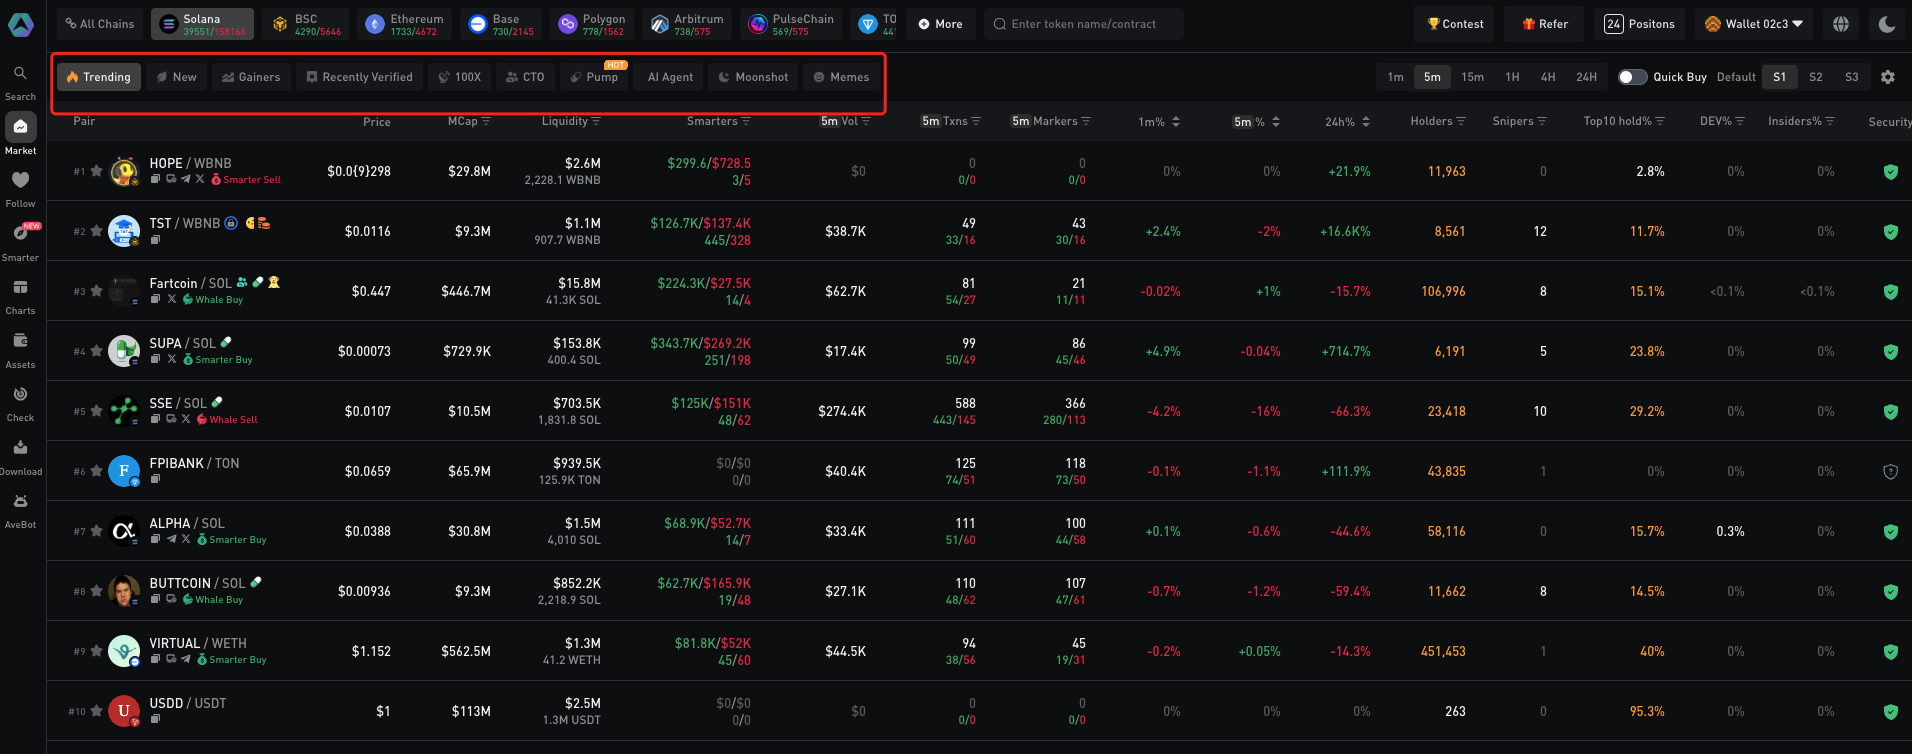Select the S2 preset option

point(1816,77)
